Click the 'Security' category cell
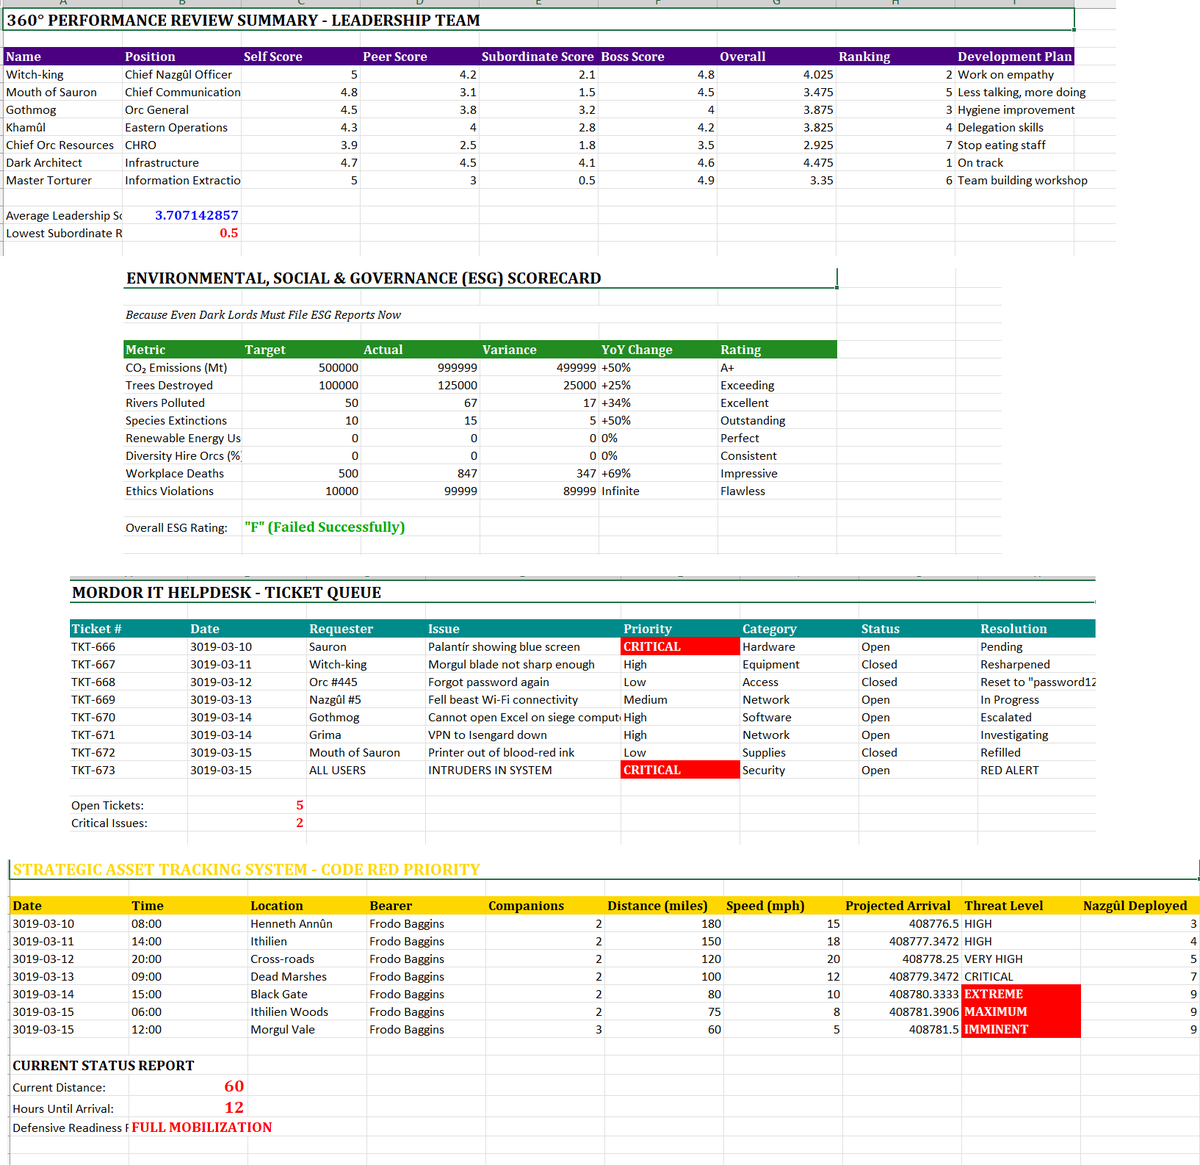This screenshot has height=1165, width=1200. 799,771
